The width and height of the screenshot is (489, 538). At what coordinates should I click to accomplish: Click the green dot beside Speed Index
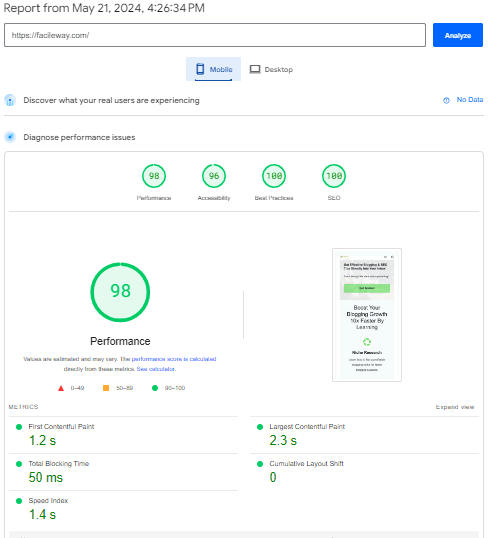click(19, 501)
